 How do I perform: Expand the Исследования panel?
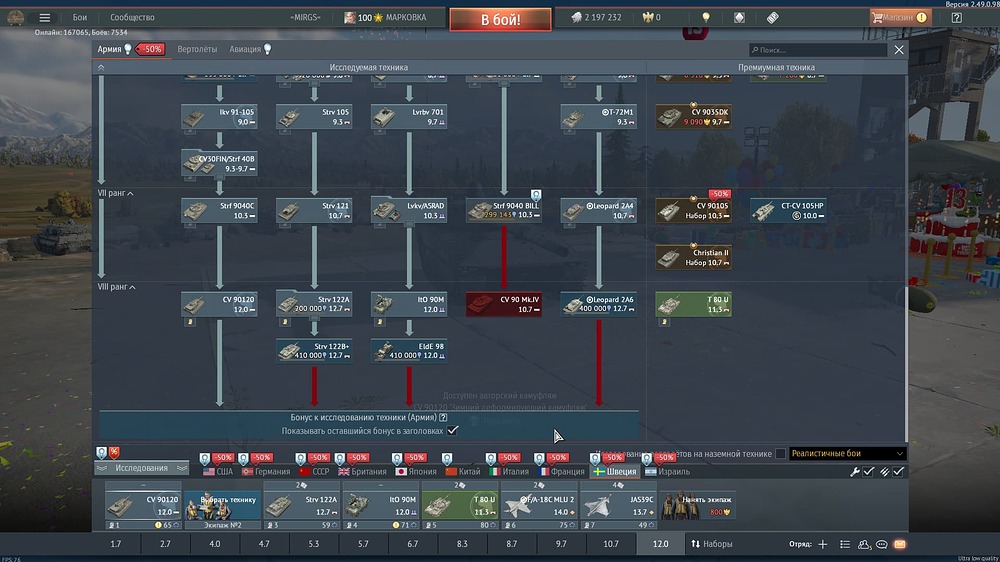pos(141,468)
